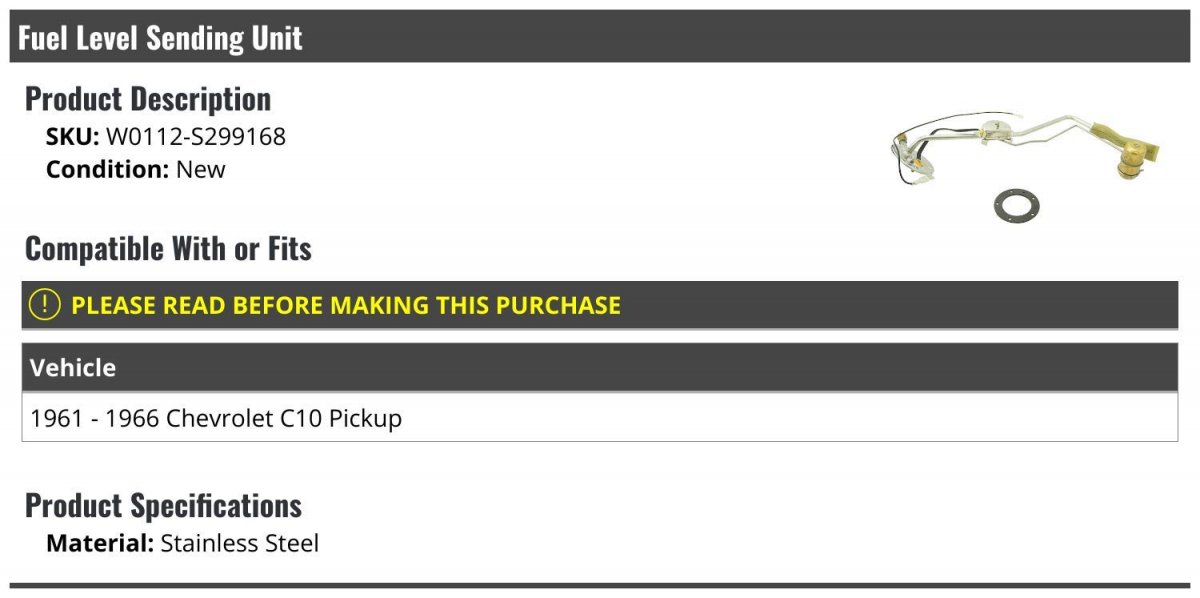Click the word New in Condition
This screenshot has height=598, width=1200.
[201, 169]
